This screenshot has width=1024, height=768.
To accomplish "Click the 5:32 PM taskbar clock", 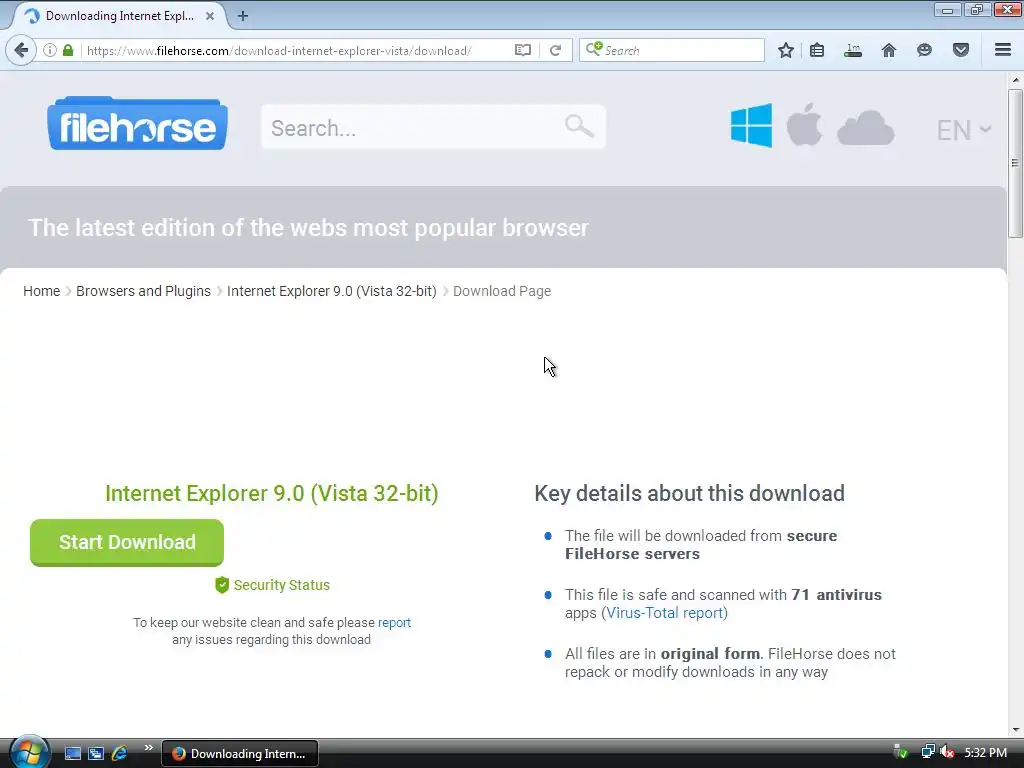I will tap(985, 753).
